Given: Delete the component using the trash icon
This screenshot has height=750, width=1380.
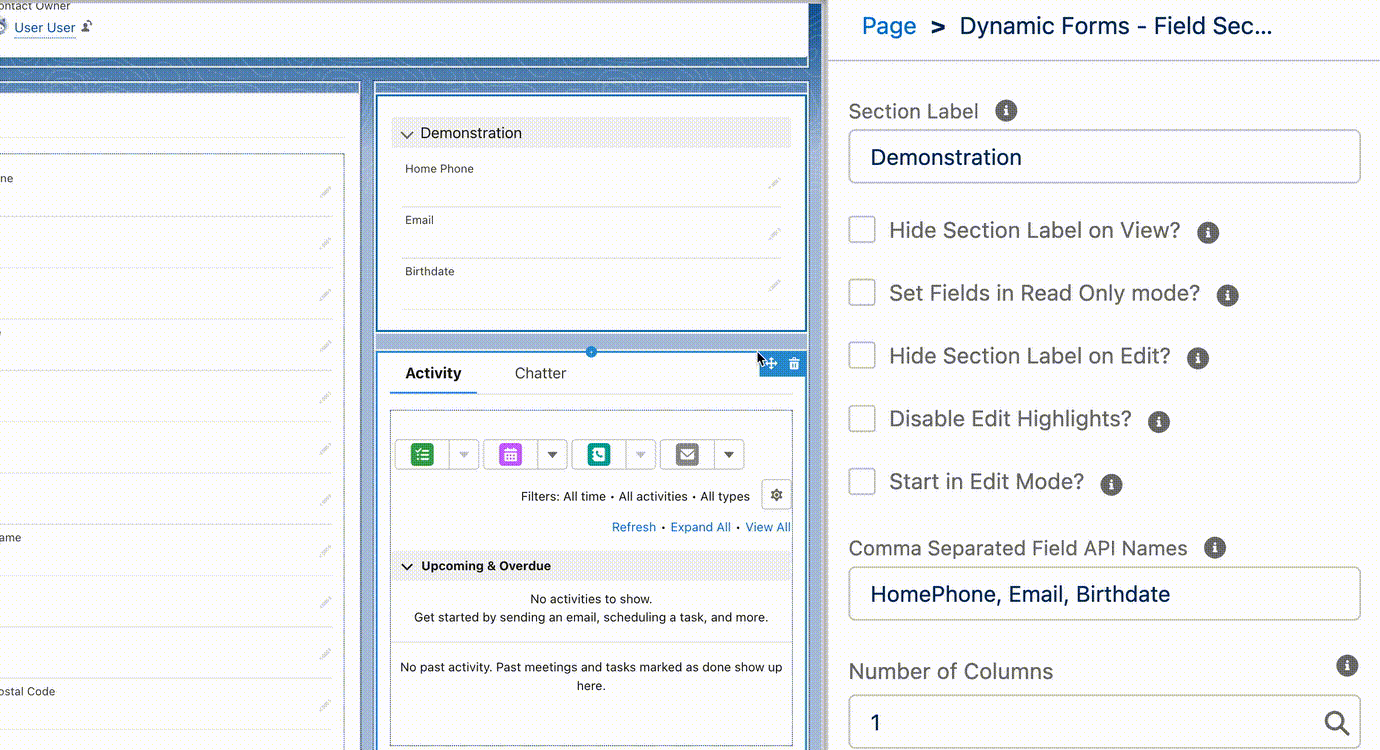Looking at the screenshot, I should tap(793, 363).
